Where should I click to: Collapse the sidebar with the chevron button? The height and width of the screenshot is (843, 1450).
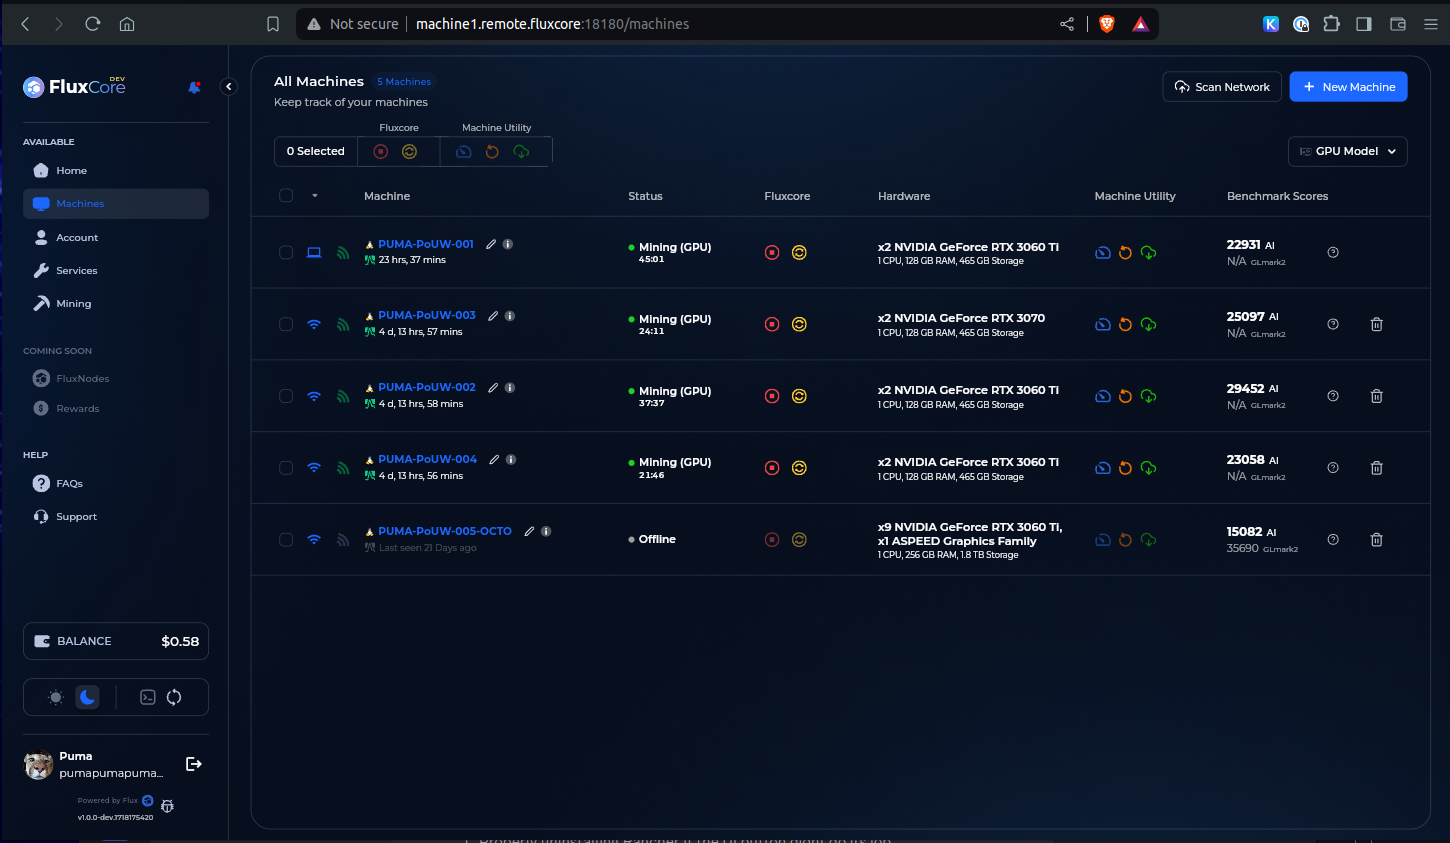229,87
